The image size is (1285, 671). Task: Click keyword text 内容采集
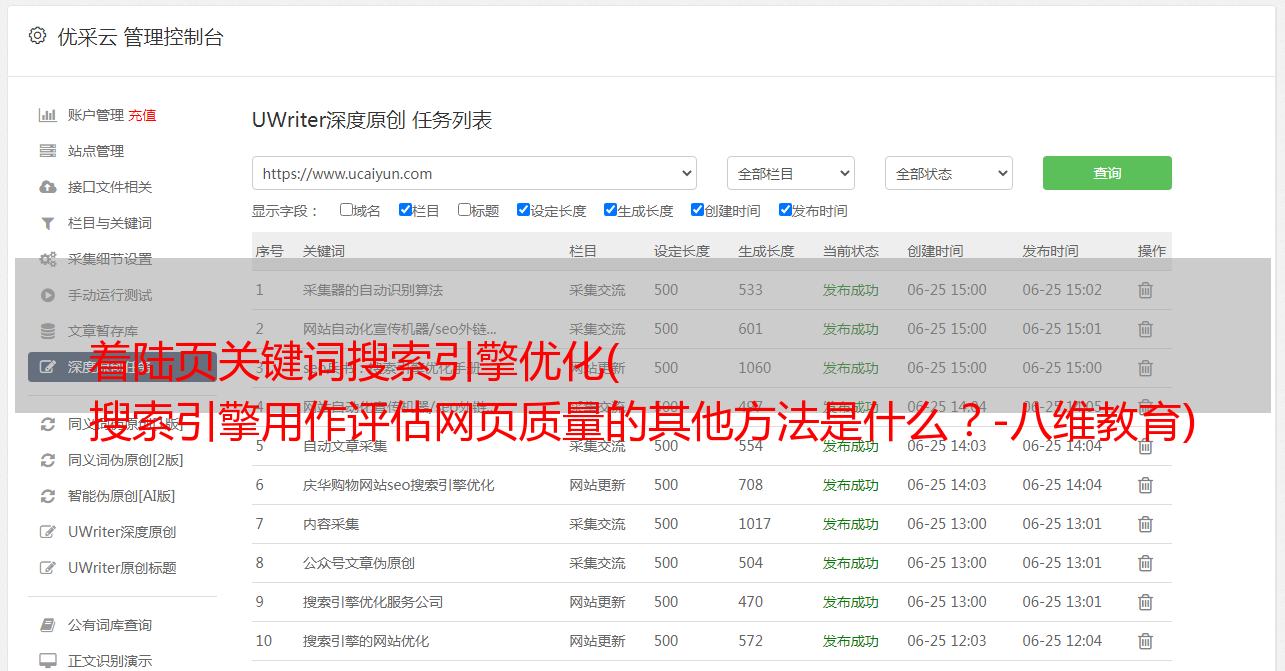[x=331, y=524]
